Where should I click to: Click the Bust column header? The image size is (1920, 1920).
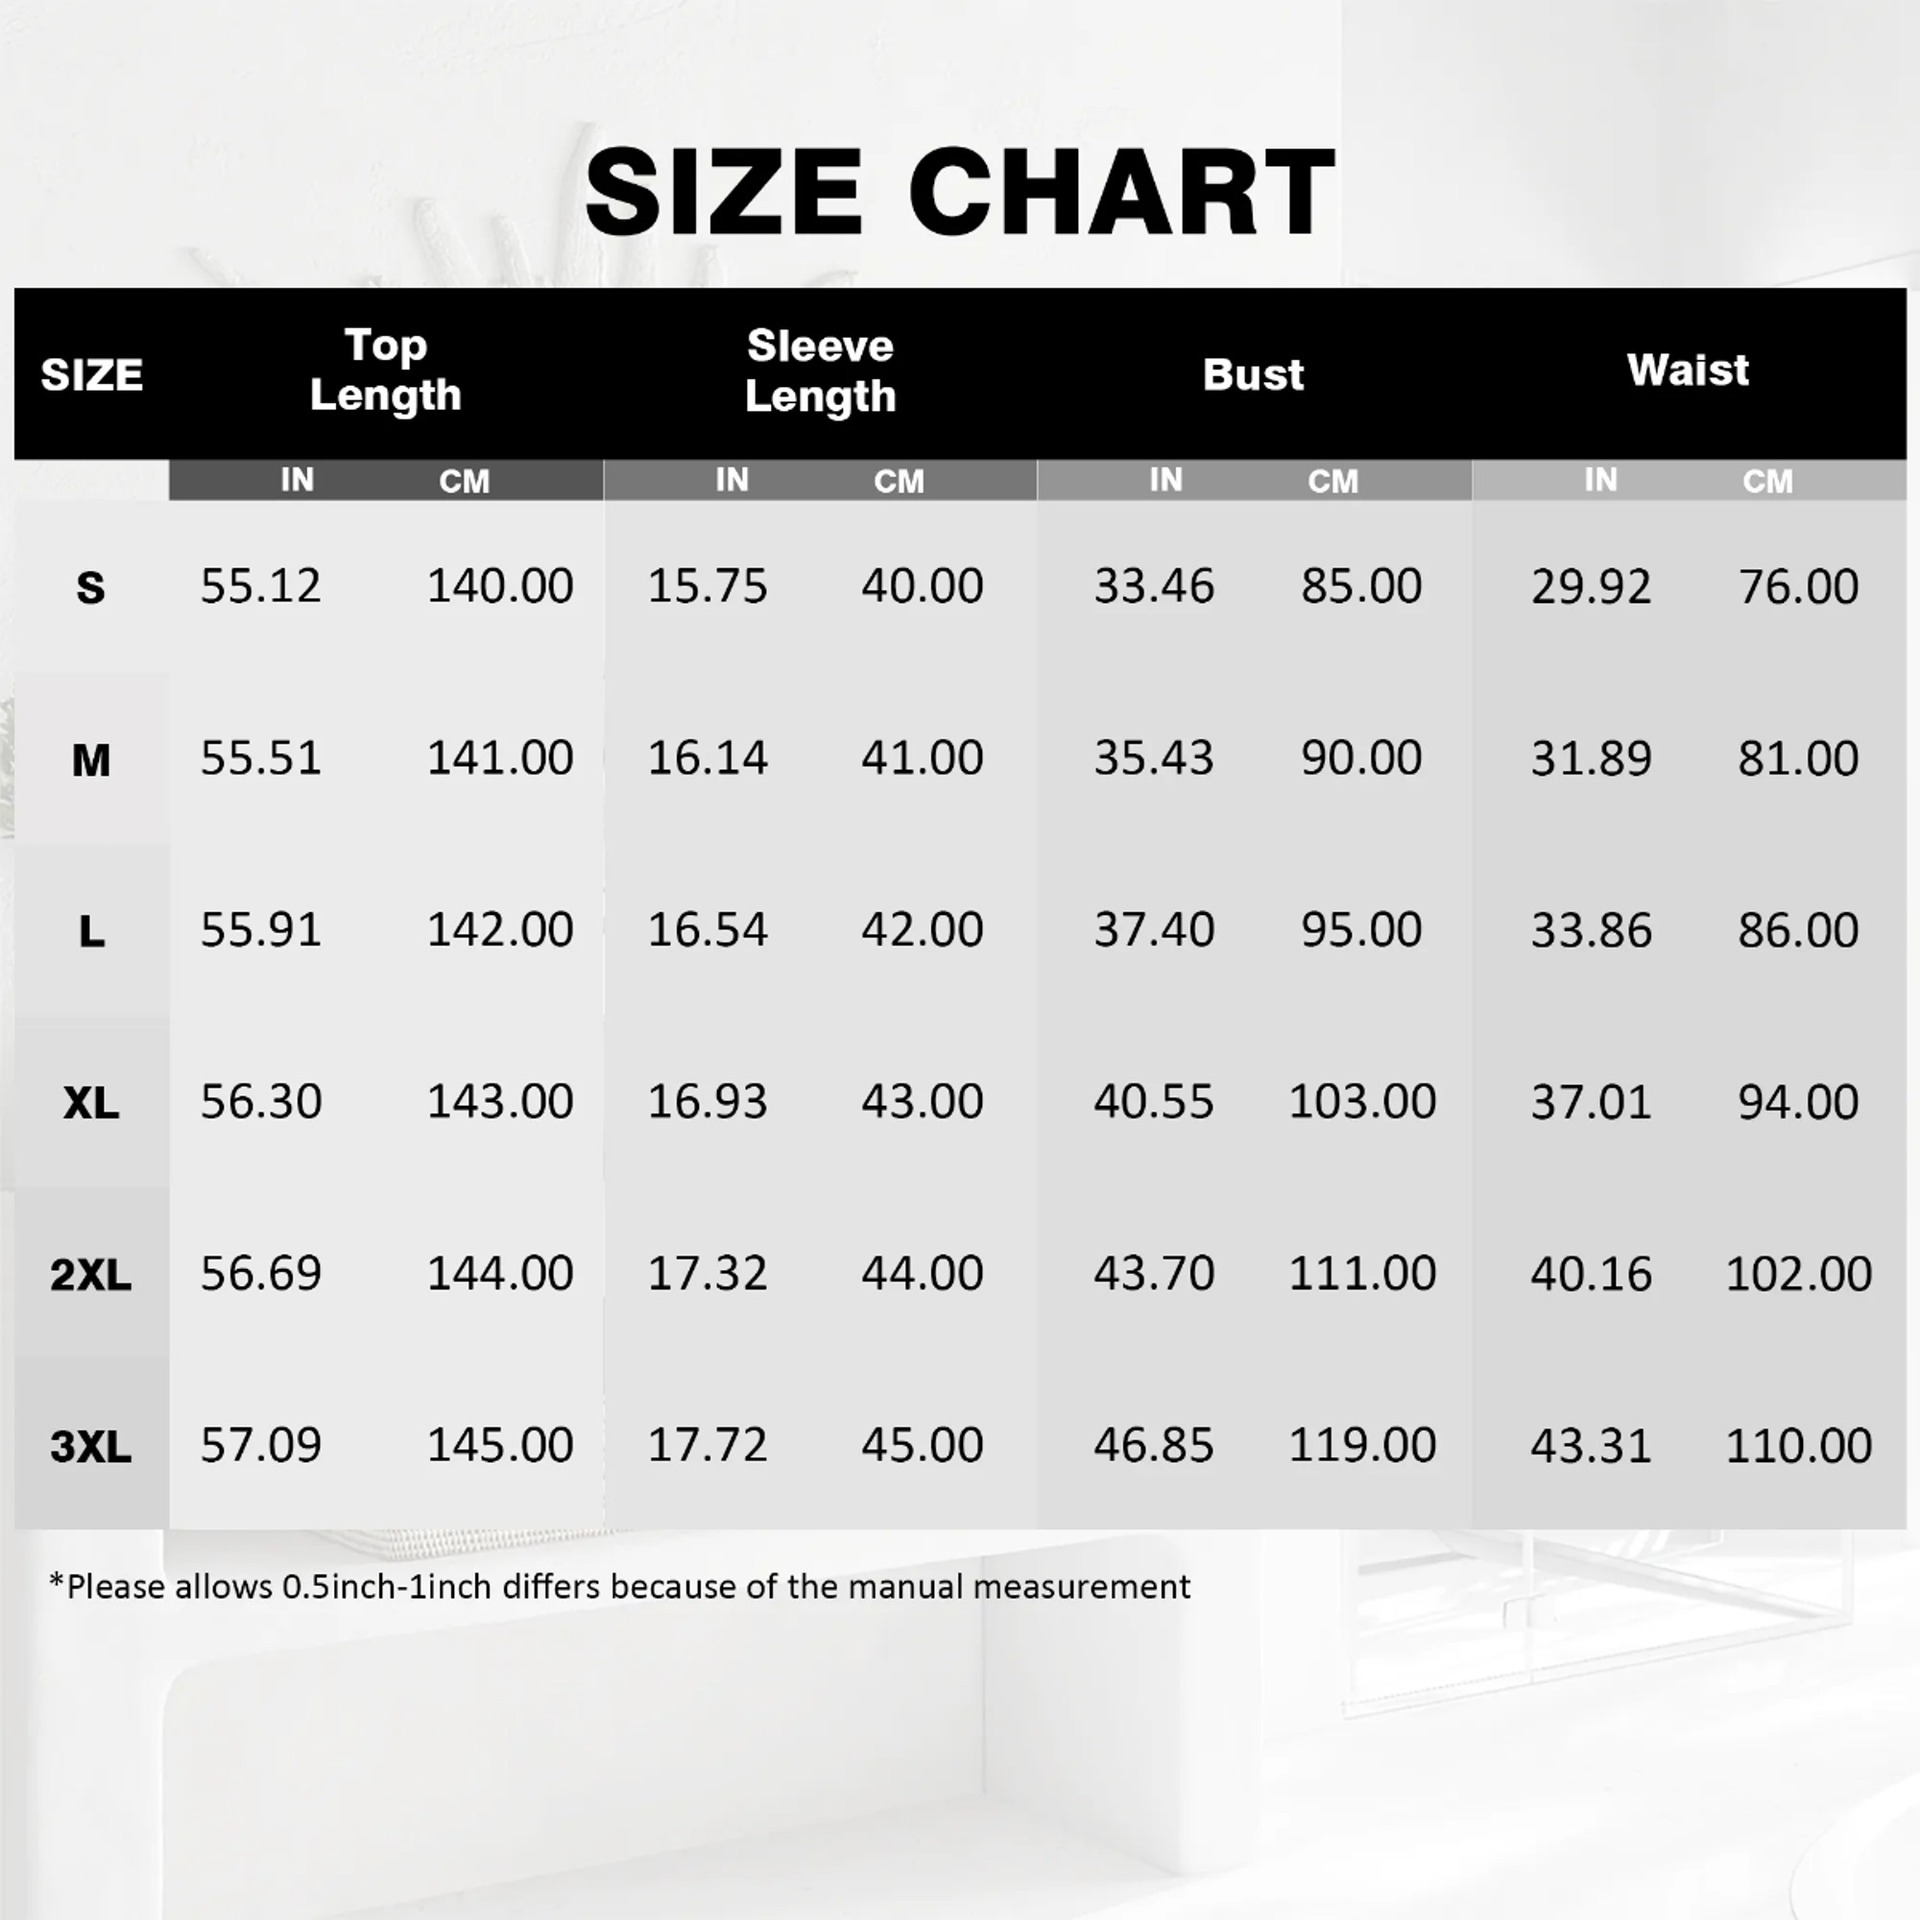[x=1253, y=375]
